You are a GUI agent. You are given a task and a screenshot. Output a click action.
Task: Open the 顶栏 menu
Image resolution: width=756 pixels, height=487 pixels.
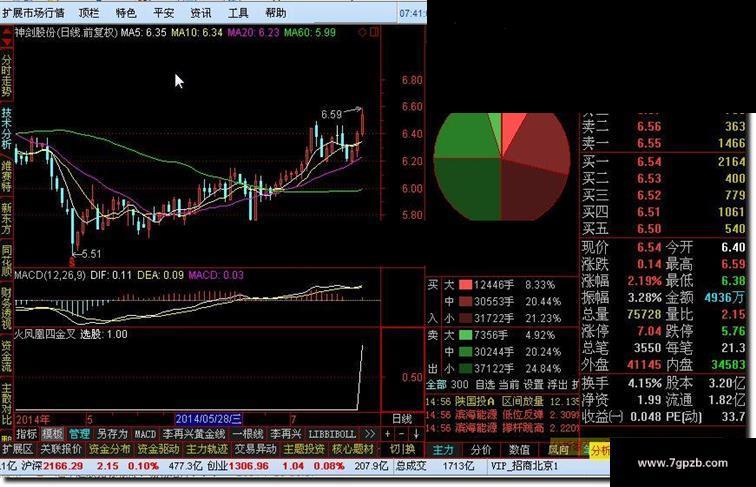(x=89, y=13)
